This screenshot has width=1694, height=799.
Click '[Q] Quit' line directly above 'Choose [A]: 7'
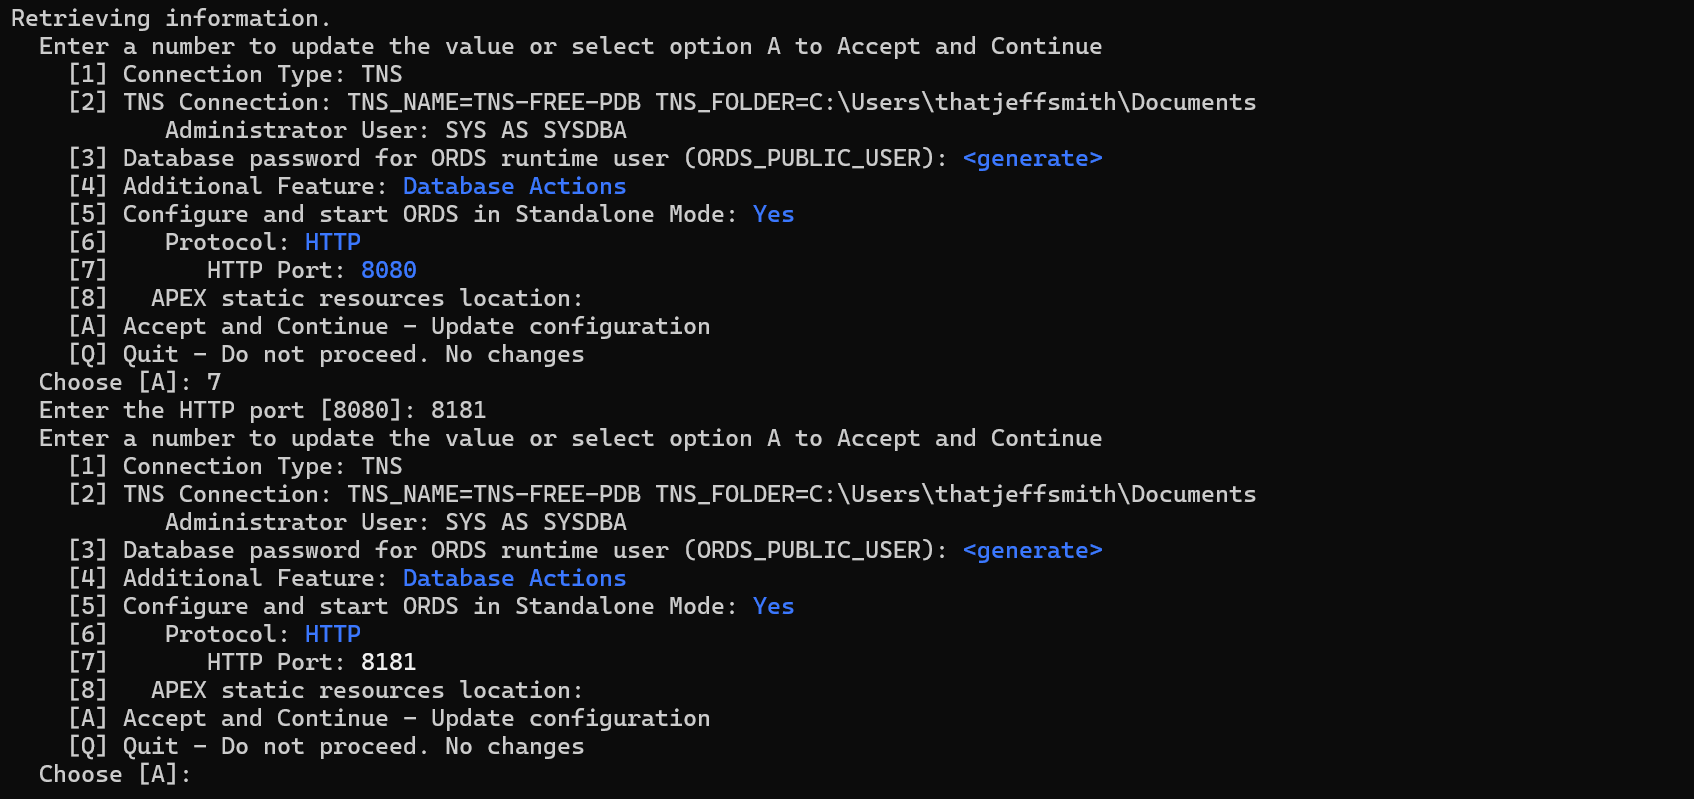click(326, 354)
